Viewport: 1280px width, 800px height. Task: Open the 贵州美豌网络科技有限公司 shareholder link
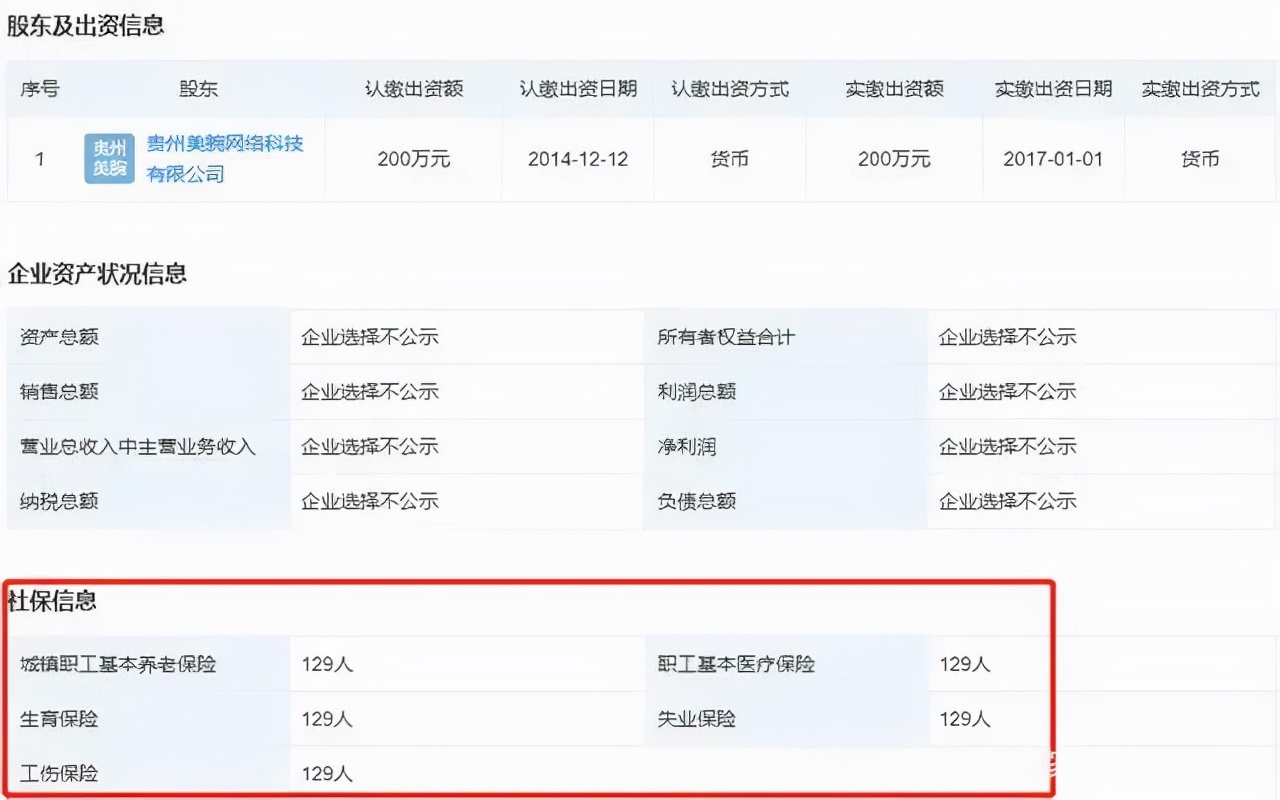[225, 159]
